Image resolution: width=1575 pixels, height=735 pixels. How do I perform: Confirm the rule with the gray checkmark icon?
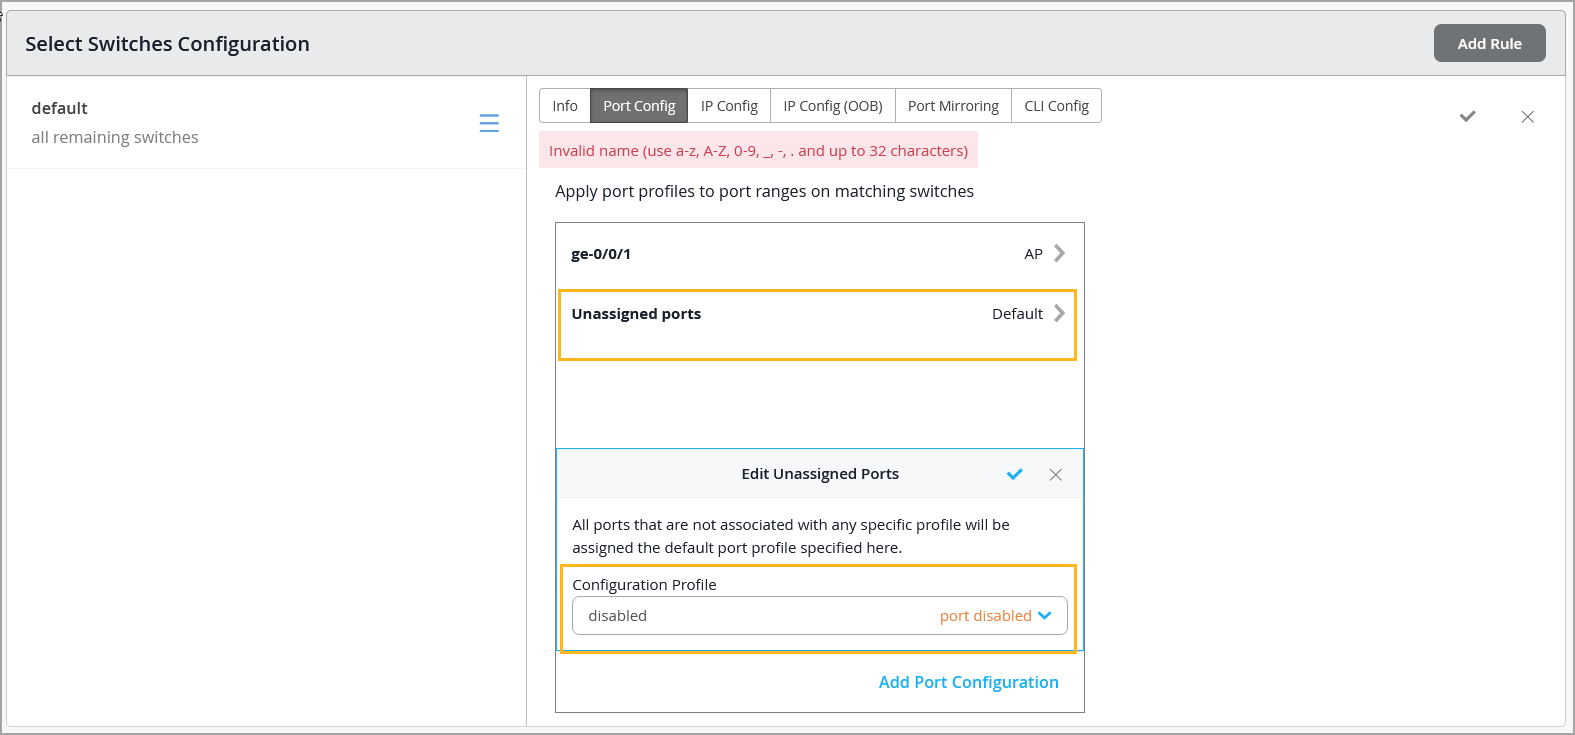[1467, 117]
